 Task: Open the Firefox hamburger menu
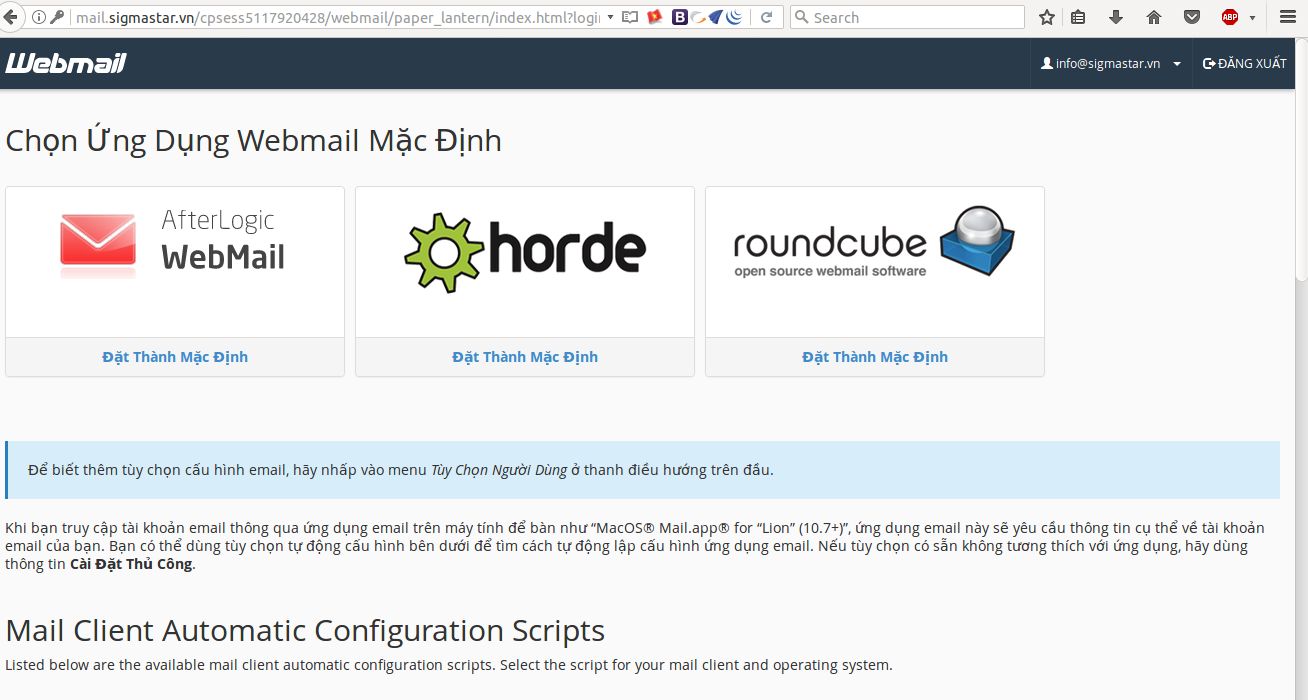click(1288, 17)
